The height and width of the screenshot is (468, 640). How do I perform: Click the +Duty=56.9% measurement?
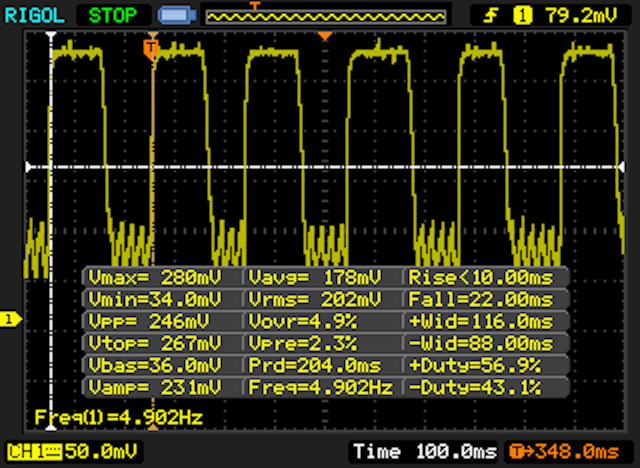[x=475, y=365]
